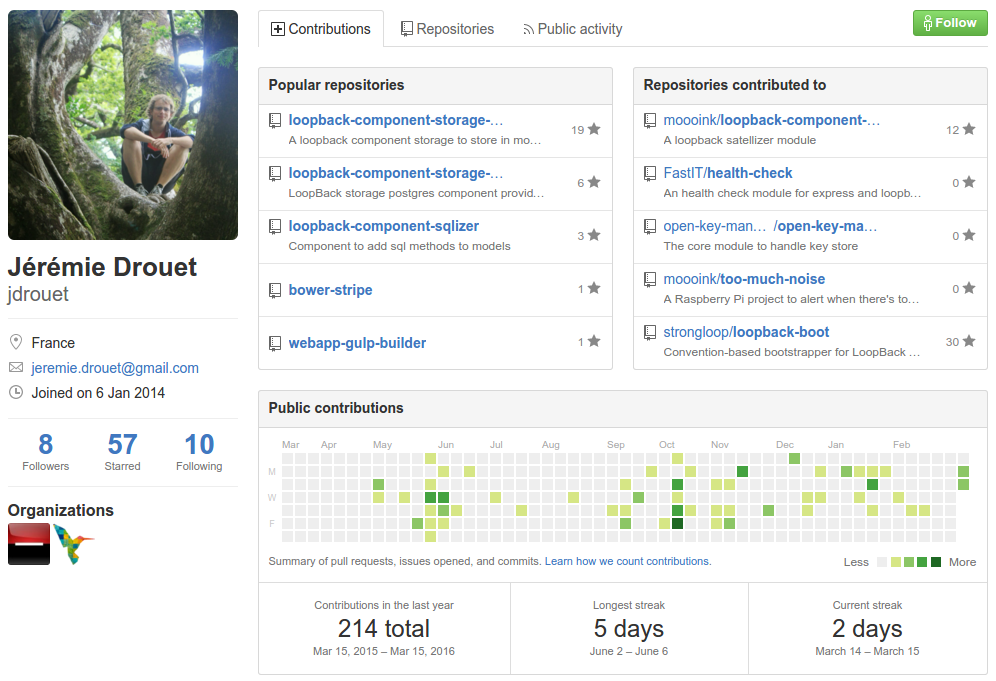Screen dimensions: 996x681
Task: Open the loopback-component-storage repo with 19 stars
Action: coord(396,120)
